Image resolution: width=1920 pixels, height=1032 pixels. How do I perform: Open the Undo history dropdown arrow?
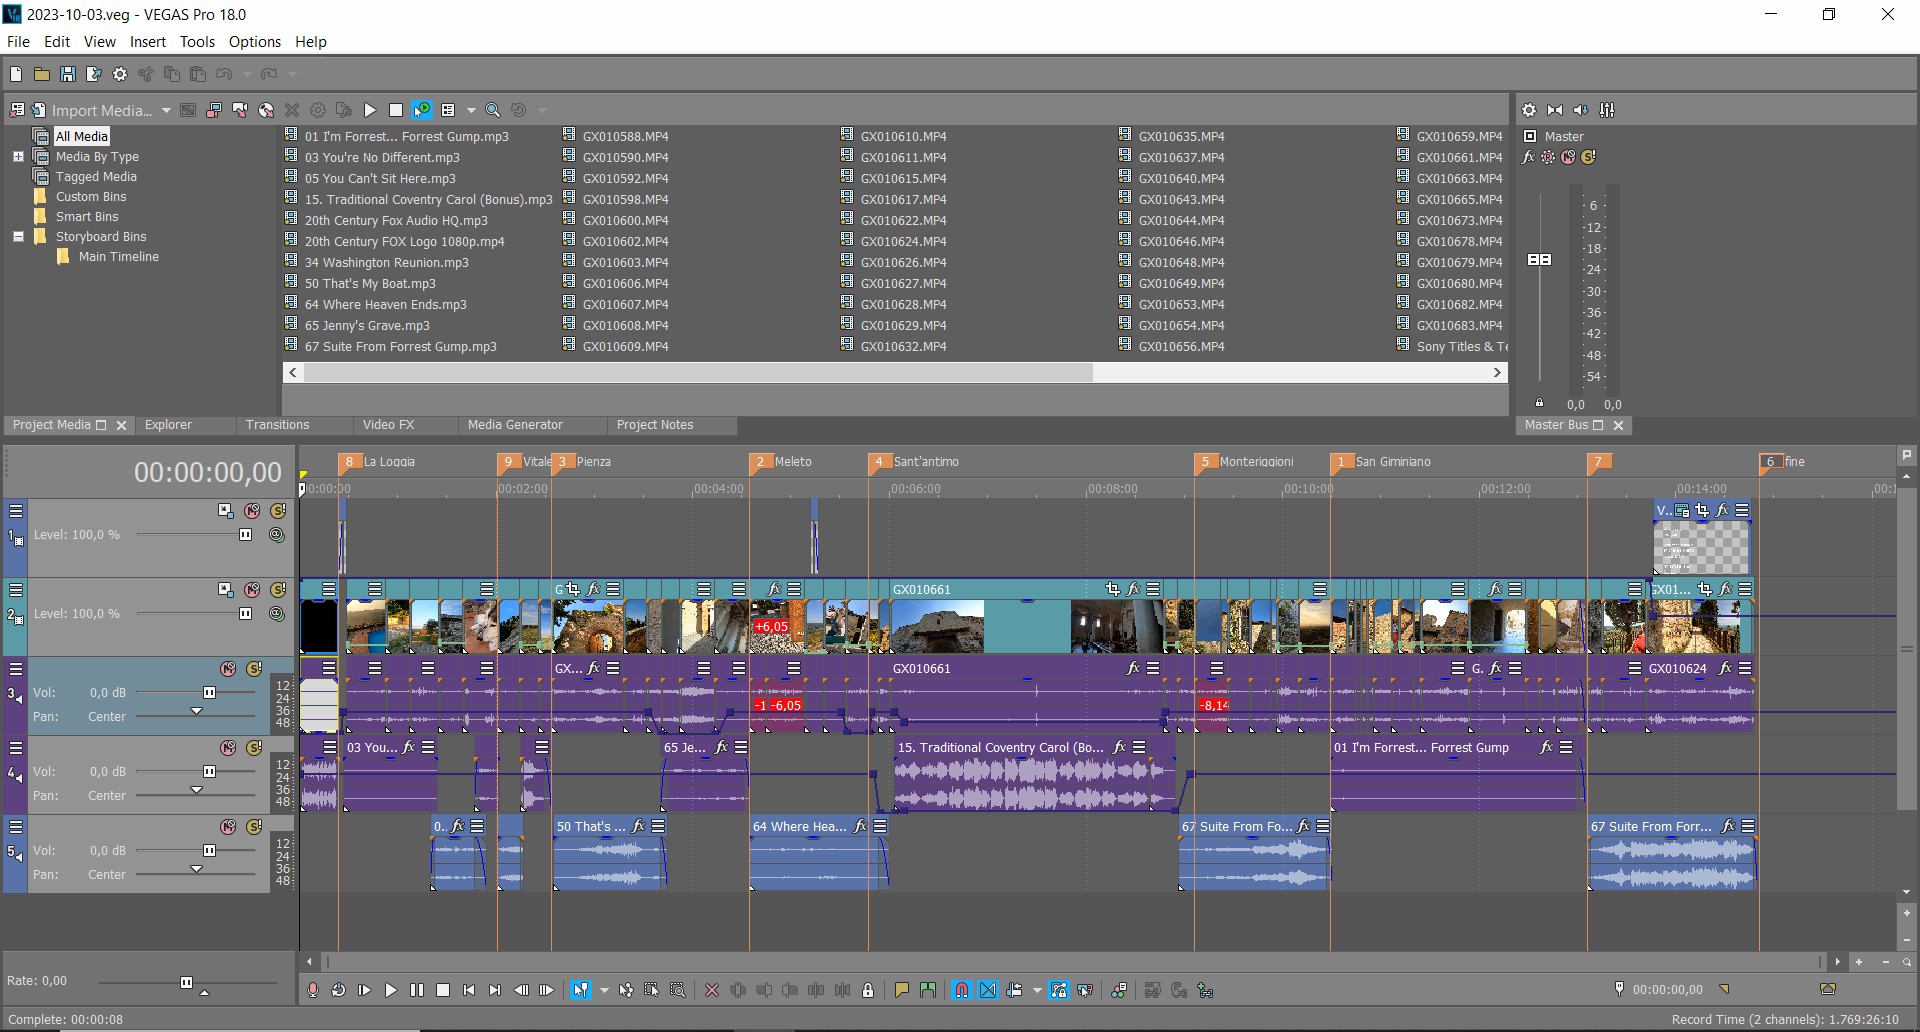coord(247,74)
